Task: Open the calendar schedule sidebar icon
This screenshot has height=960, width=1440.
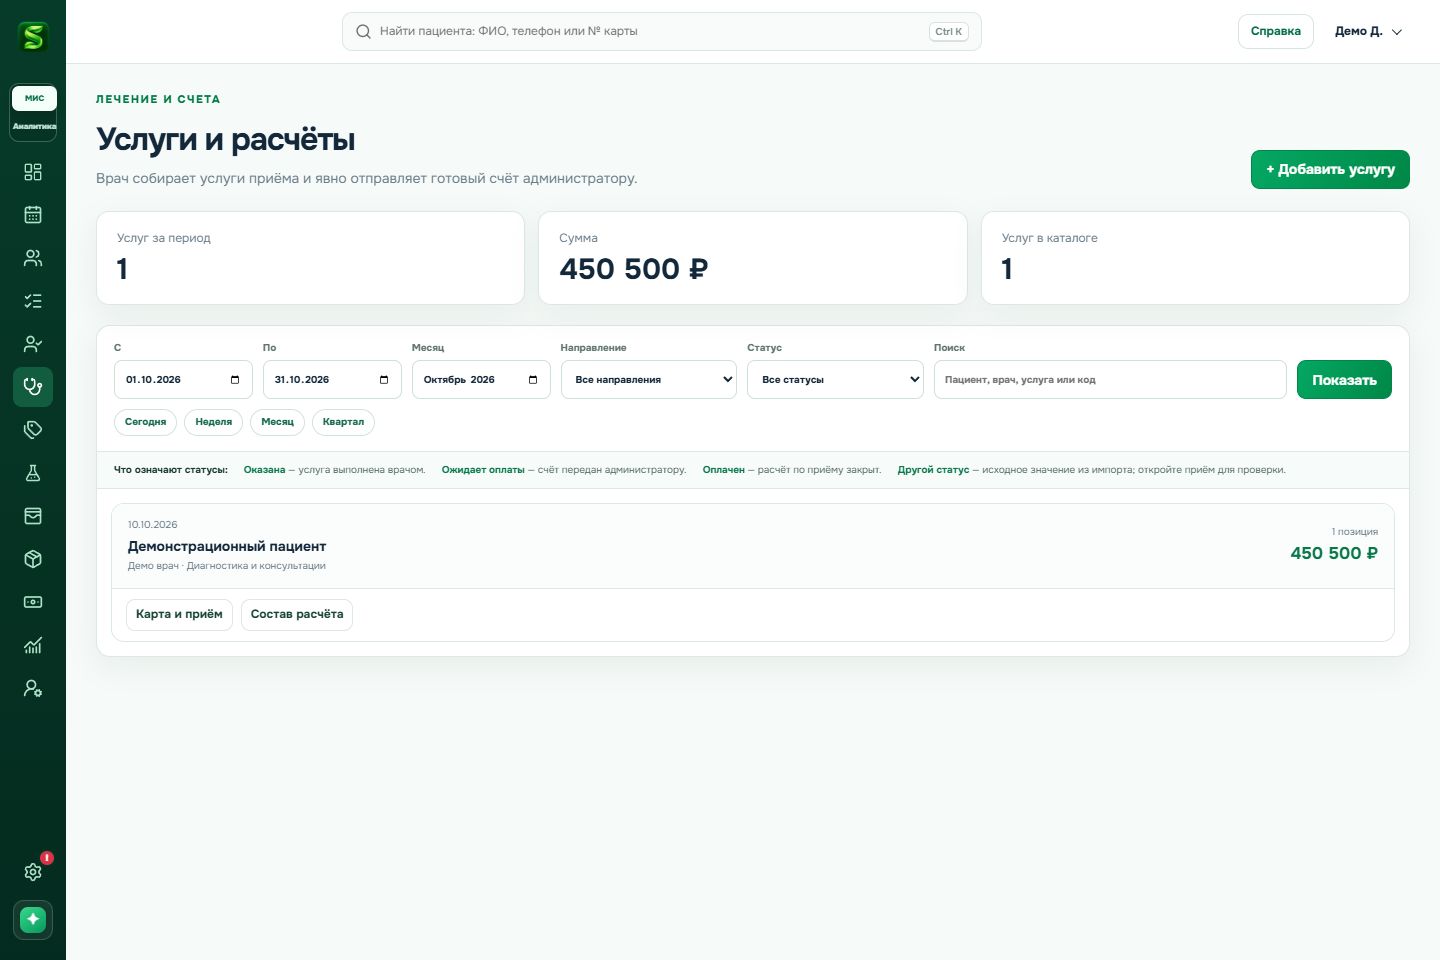Action: point(33,215)
